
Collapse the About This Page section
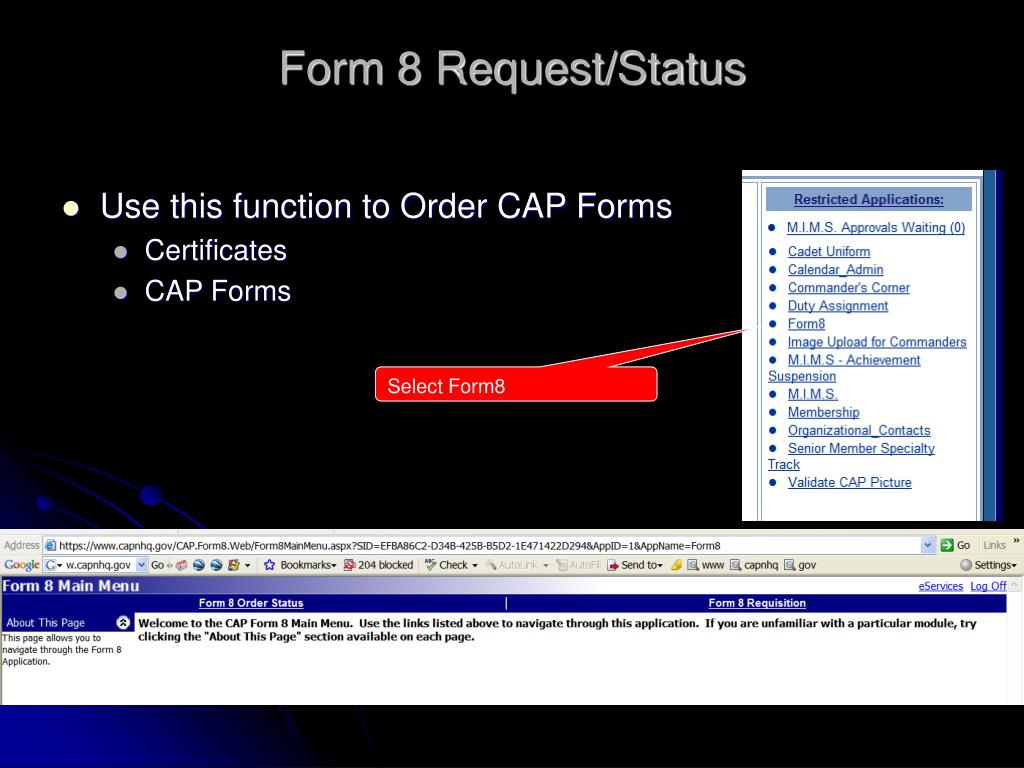123,622
